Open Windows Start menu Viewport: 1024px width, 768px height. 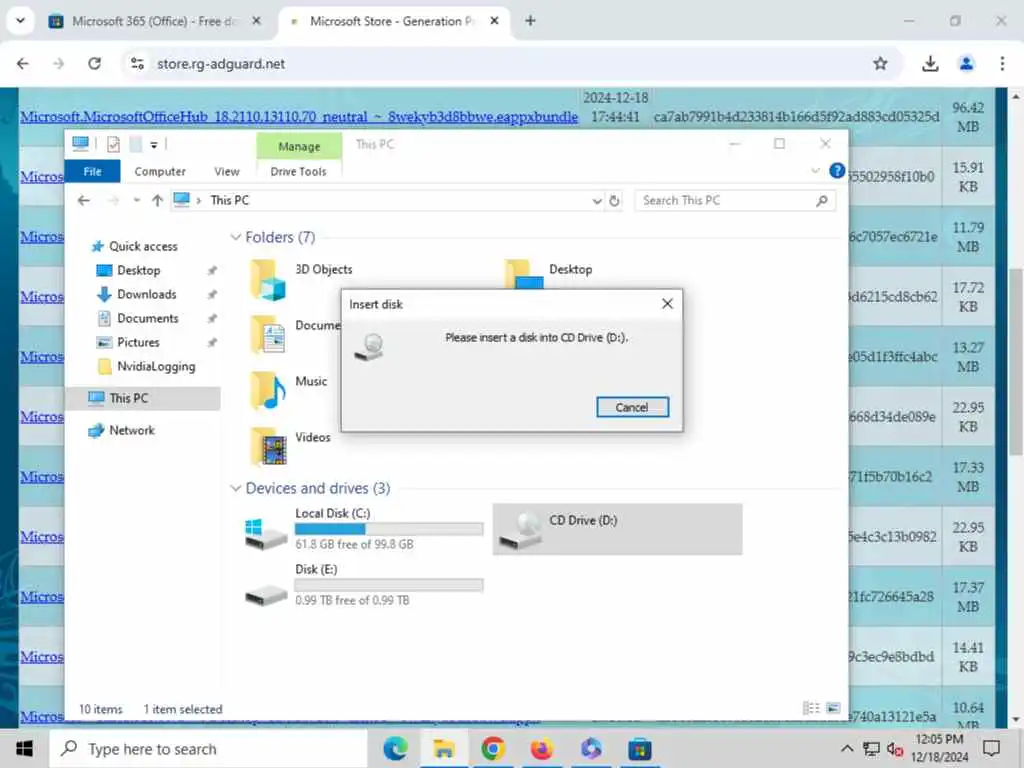(x=24, y=748)
